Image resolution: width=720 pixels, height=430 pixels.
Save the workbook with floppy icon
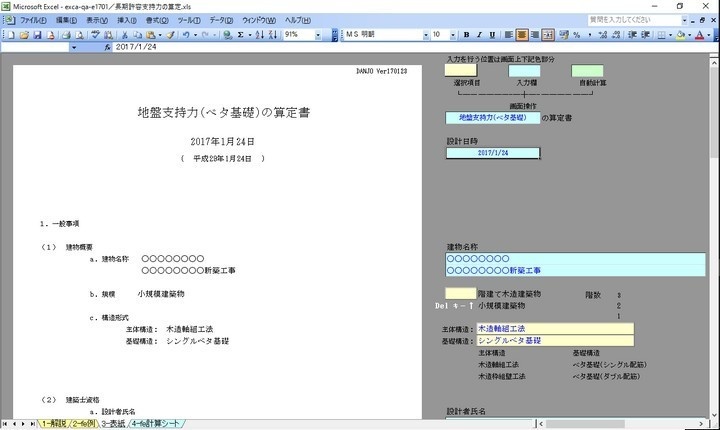click(37, 35)
